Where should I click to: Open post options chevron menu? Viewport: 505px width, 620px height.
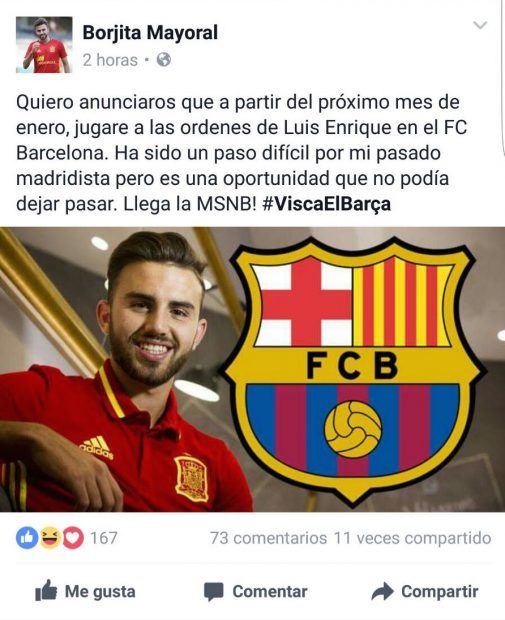coord(480,25)
